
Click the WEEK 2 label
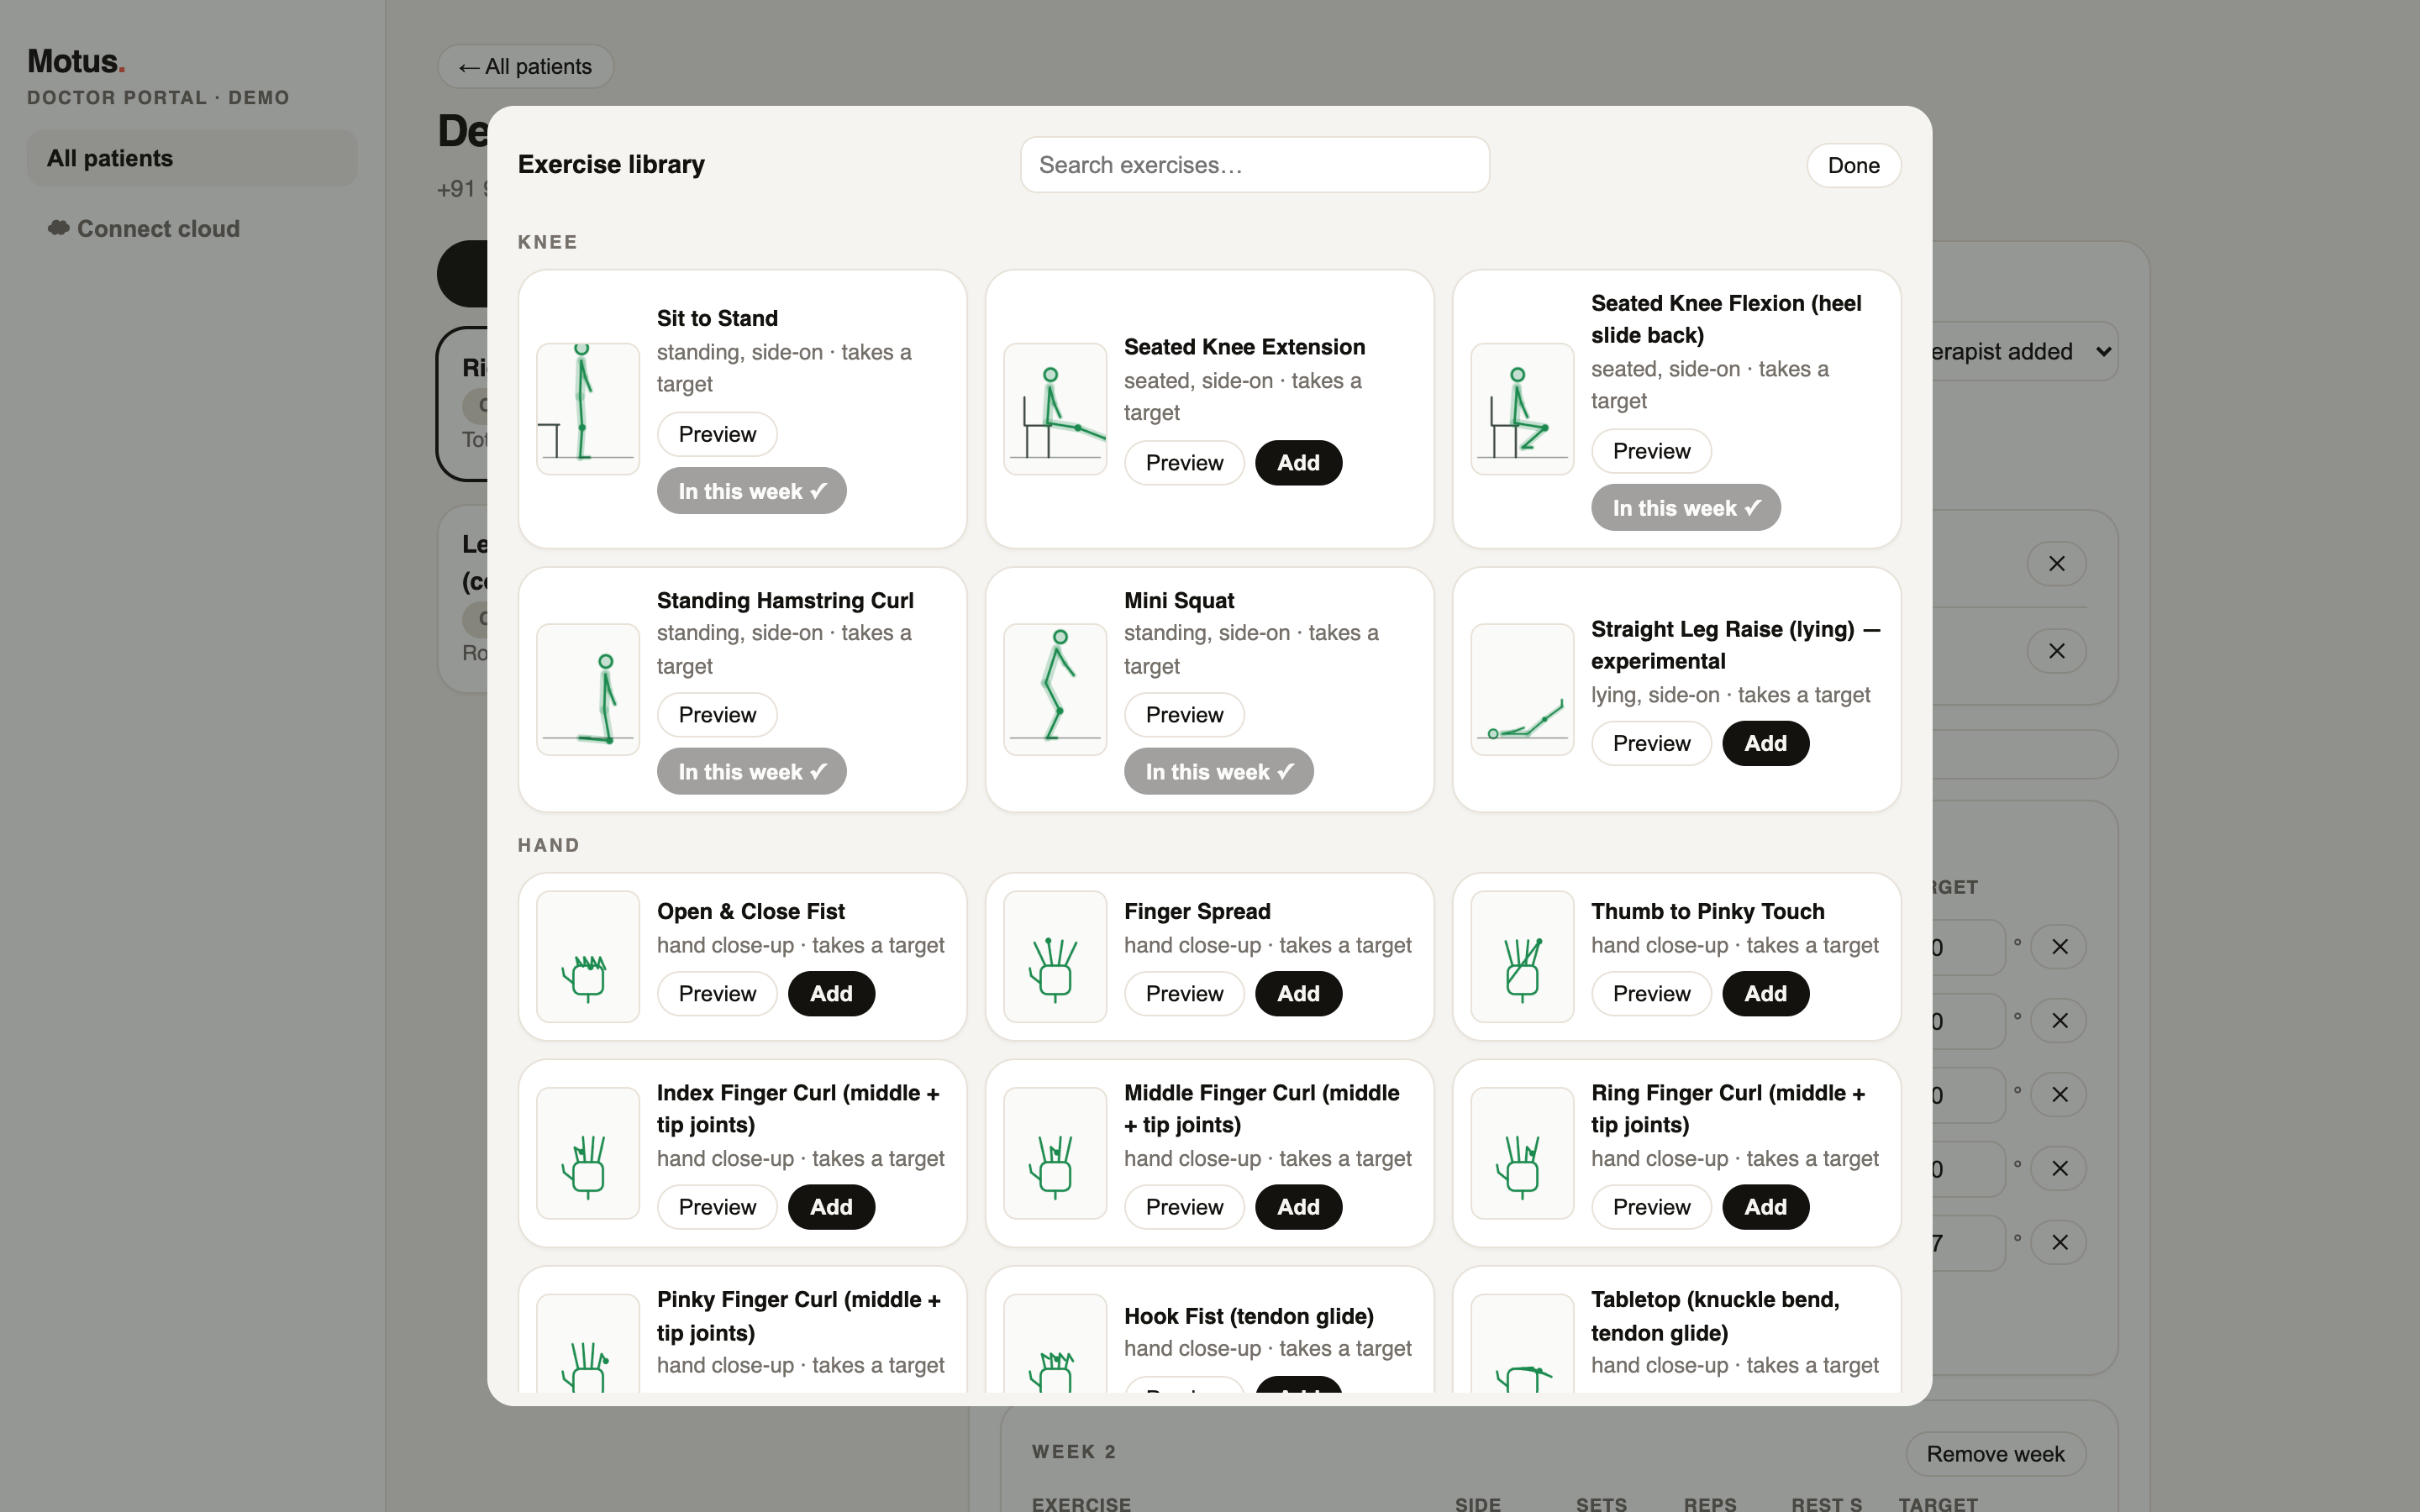1073,1451
